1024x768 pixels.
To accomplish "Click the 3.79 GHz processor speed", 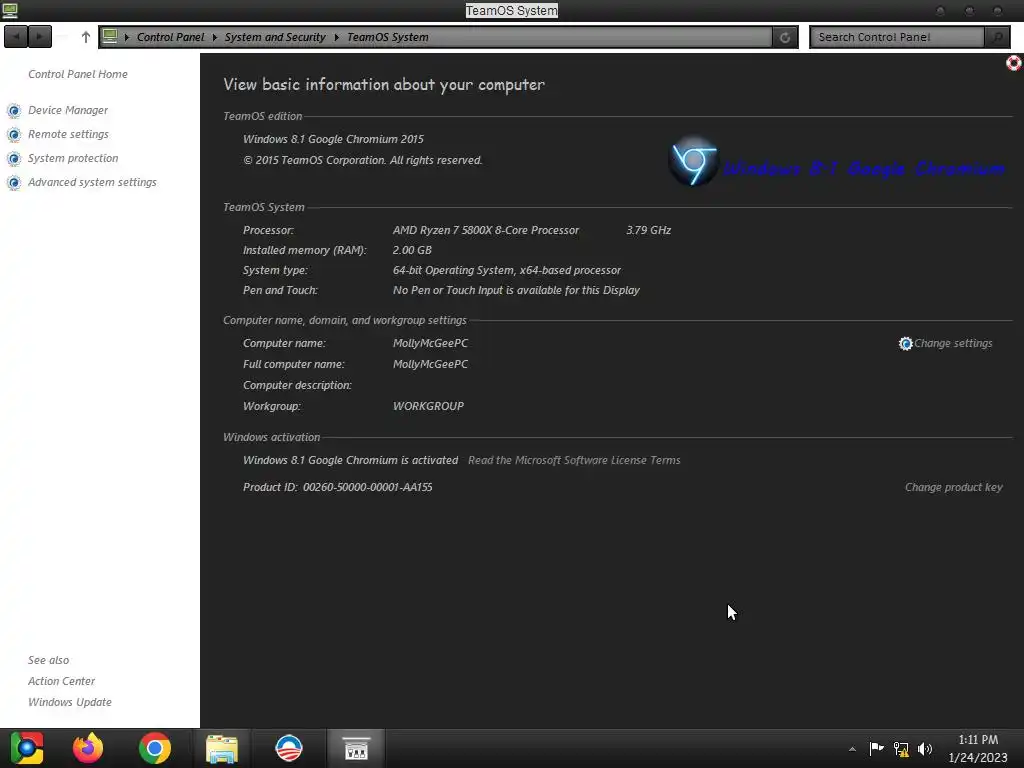I will pos(648,230).
